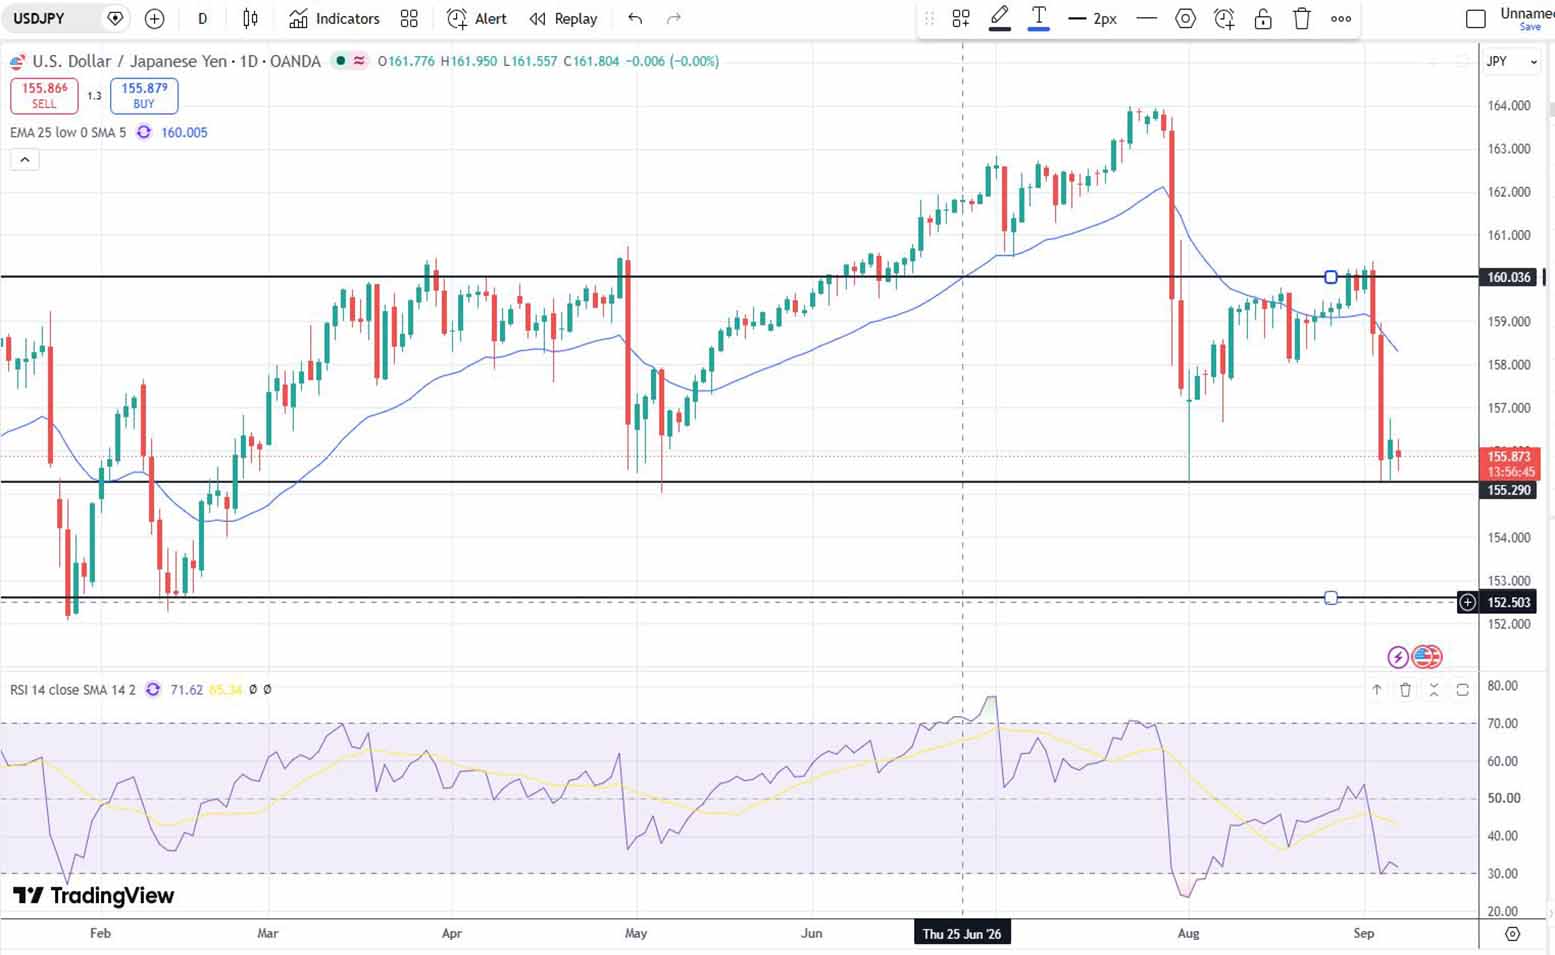This screenshot has height=955, width=1555.
Task: Open more options in the drawing toolbar
Action: (x=1341, y=18)
